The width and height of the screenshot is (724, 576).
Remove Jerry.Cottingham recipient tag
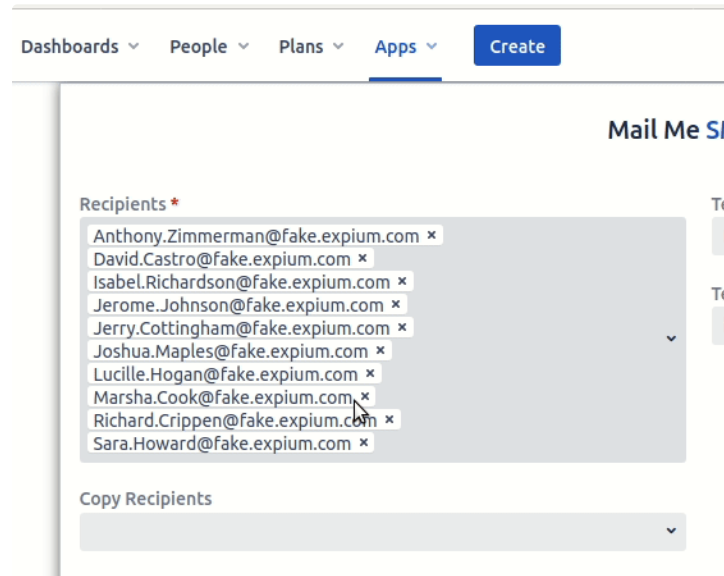click(x=402, y=327)
